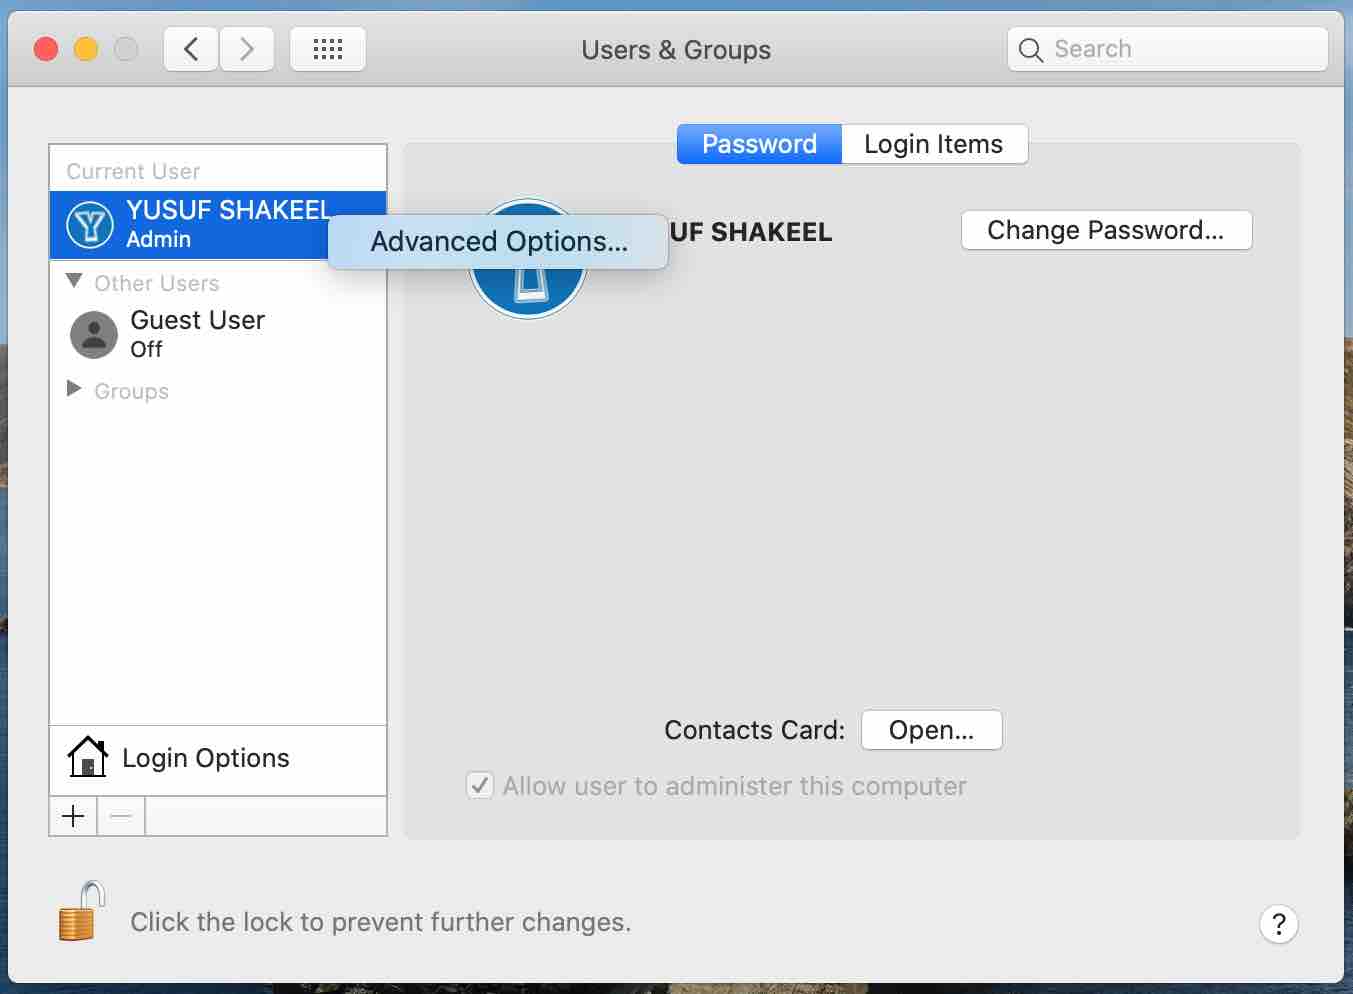
Task: Switch to the Login Items tab
Action: [933, 143]
